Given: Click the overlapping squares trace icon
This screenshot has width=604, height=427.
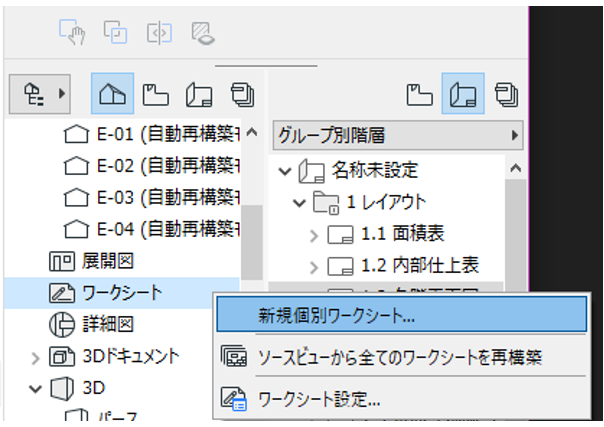Looking at the screenshot, I should coord(116,32).
